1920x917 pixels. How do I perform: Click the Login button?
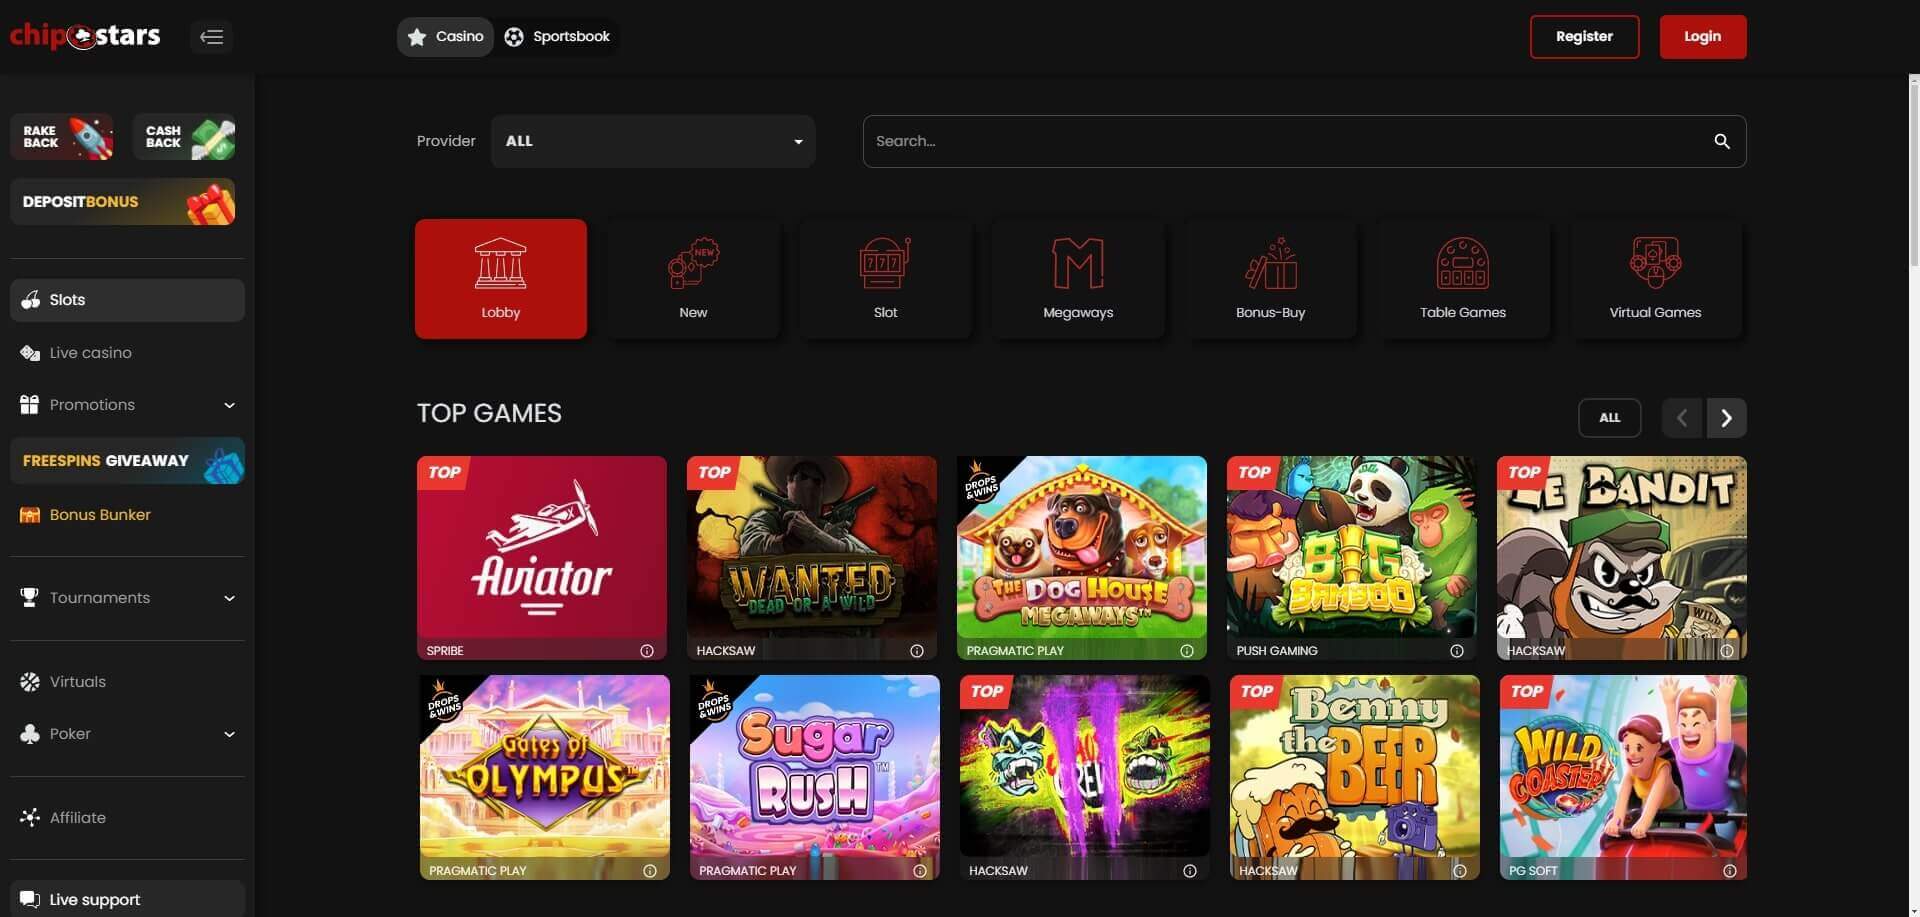click(1702, 36)
